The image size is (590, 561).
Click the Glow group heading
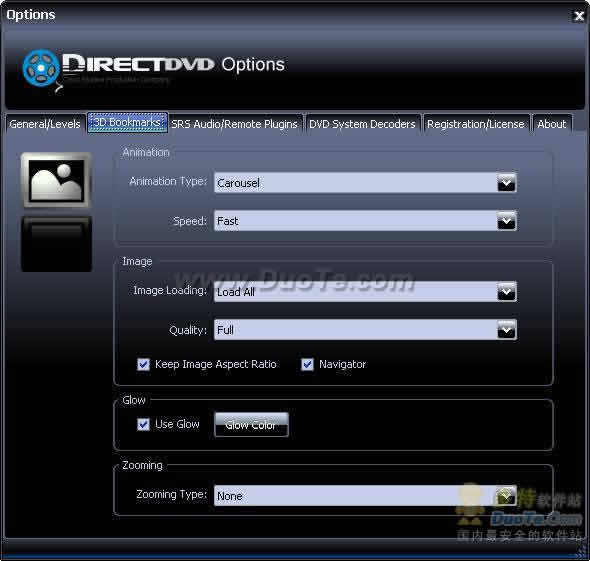[x=134, y=400]
